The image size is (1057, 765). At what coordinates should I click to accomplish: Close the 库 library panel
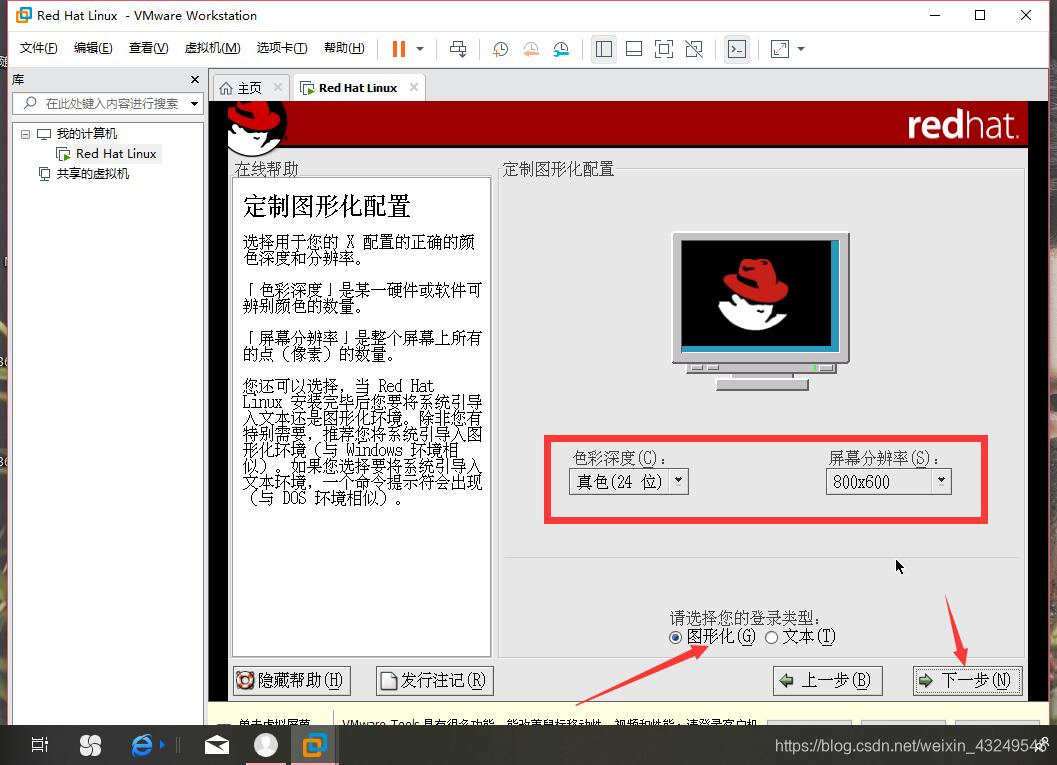point(195,80)
